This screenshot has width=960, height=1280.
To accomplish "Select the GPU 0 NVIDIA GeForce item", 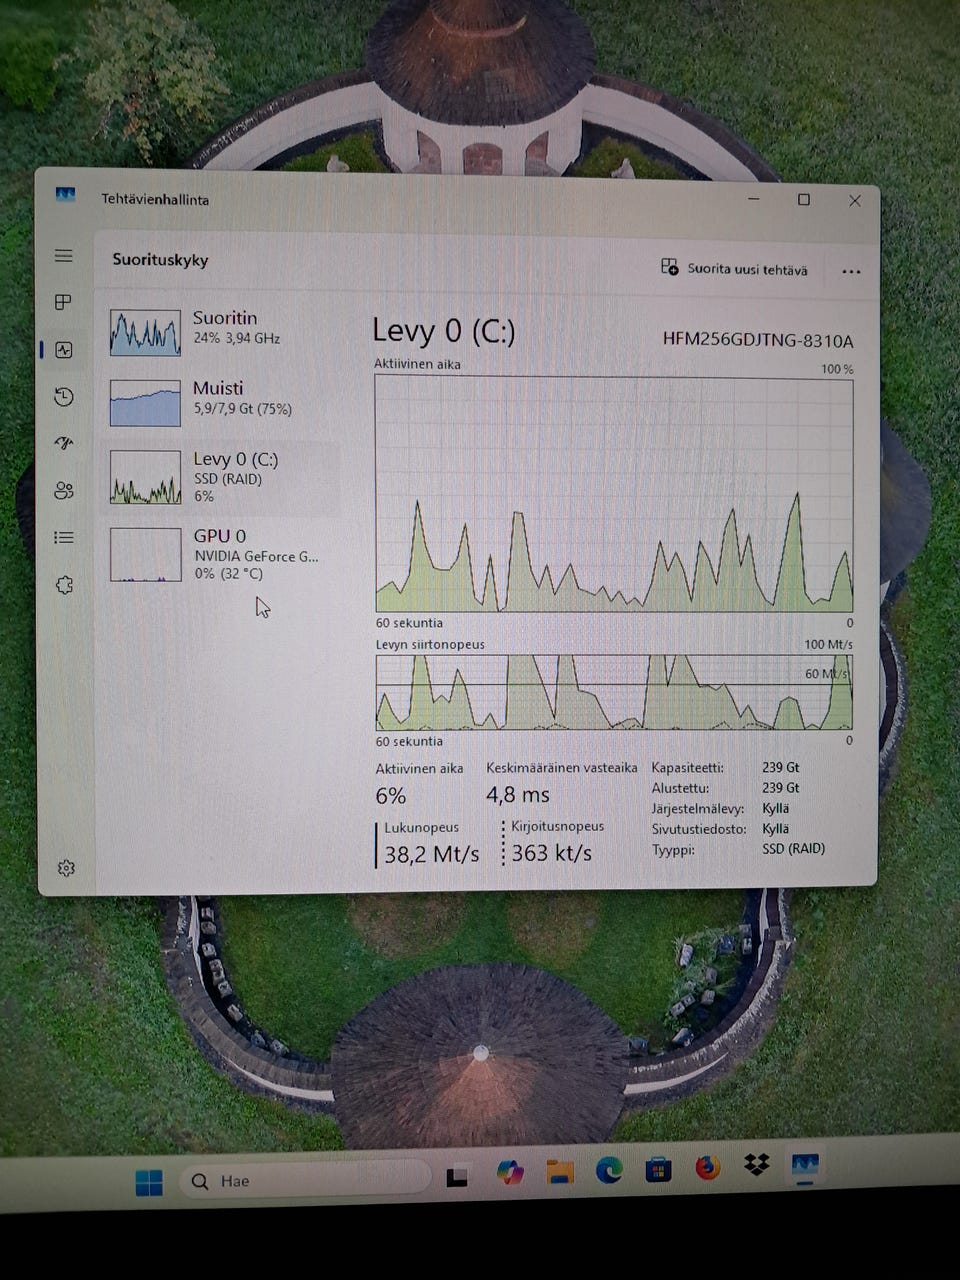I will pos(220,554).
